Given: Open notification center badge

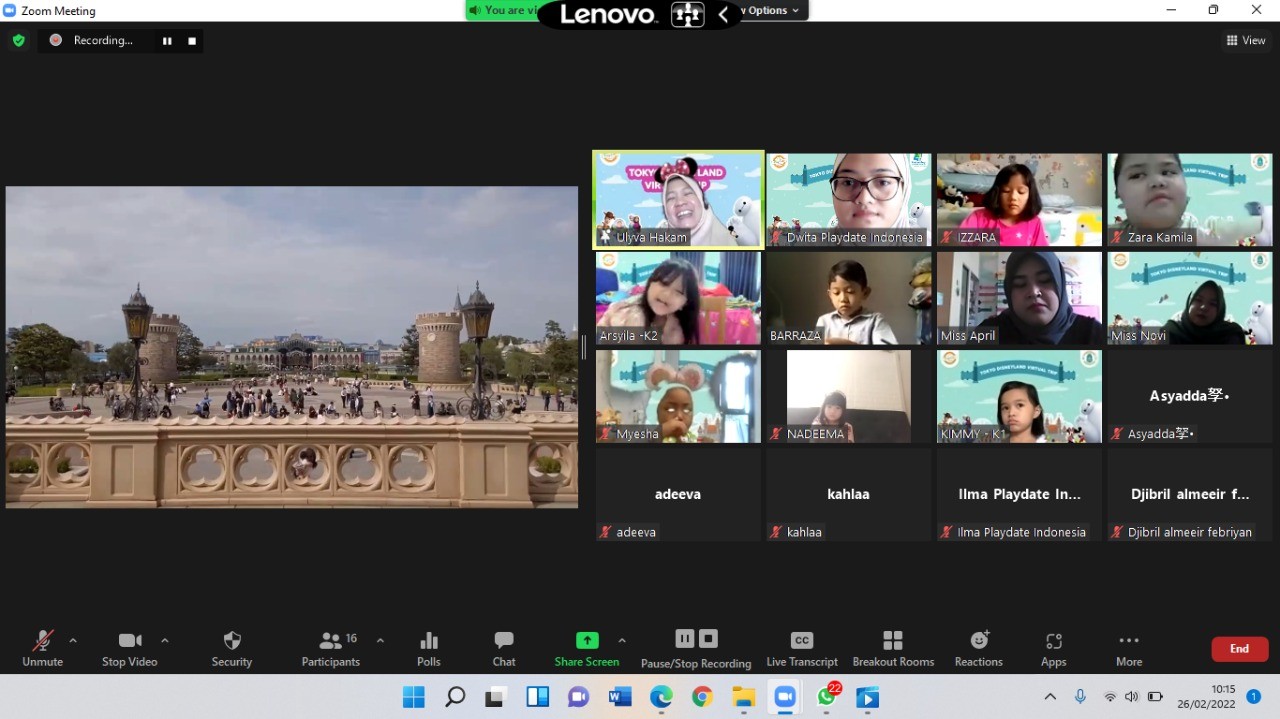Looking at the screenshot, I should click(x=1253, y=697).
